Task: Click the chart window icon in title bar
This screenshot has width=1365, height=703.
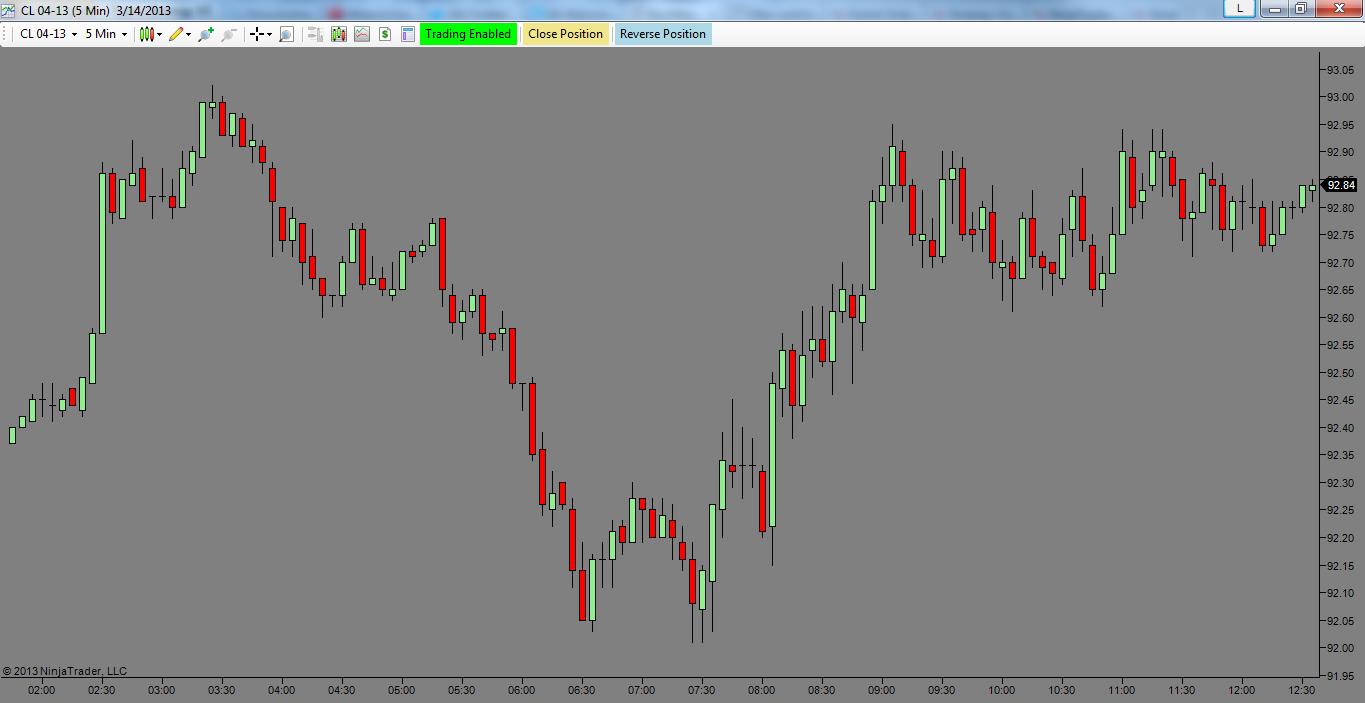Action: (8, 10)
